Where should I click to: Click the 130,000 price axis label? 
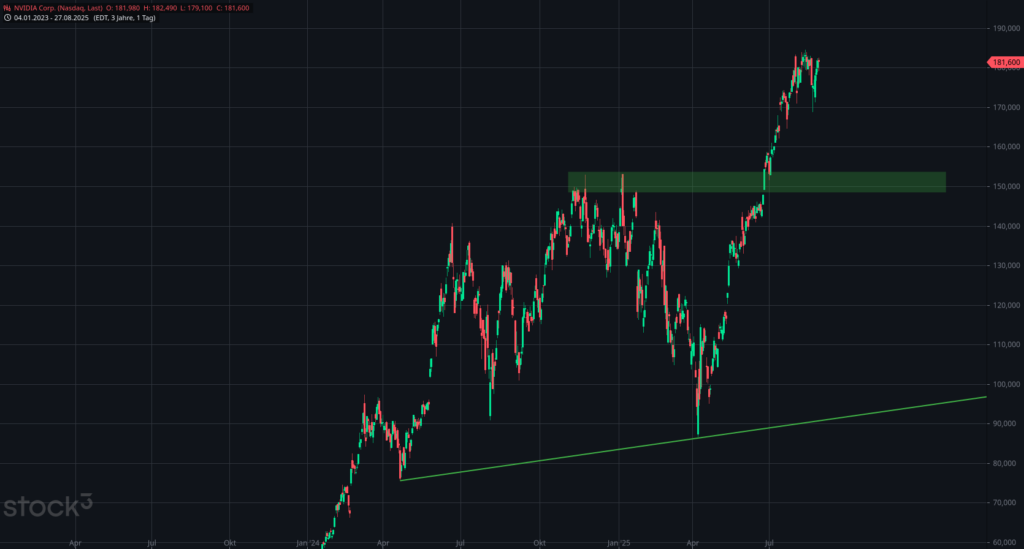(1006, 265)
